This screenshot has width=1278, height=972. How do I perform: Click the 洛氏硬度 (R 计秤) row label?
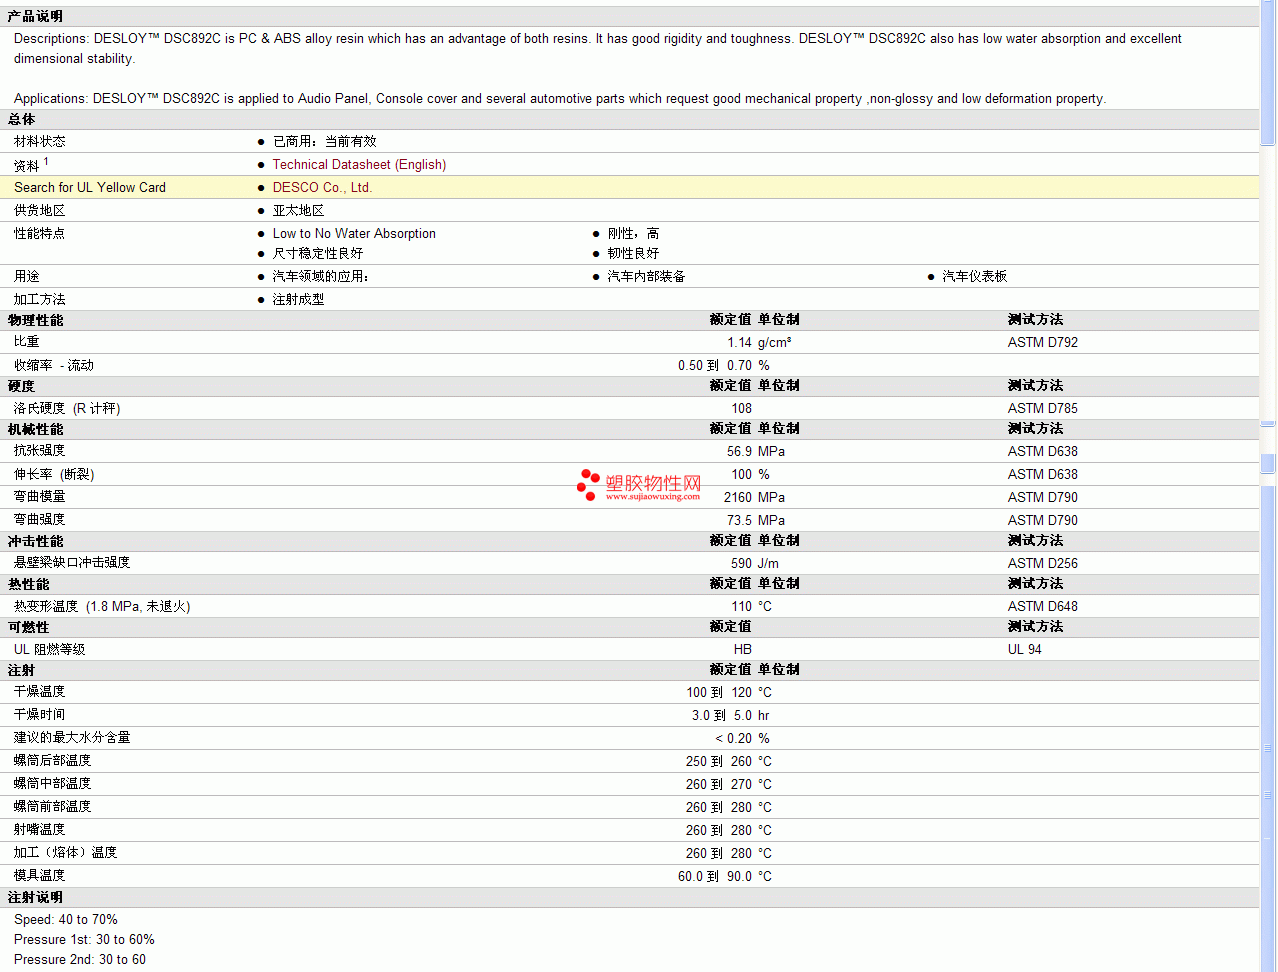pos(67,409)
